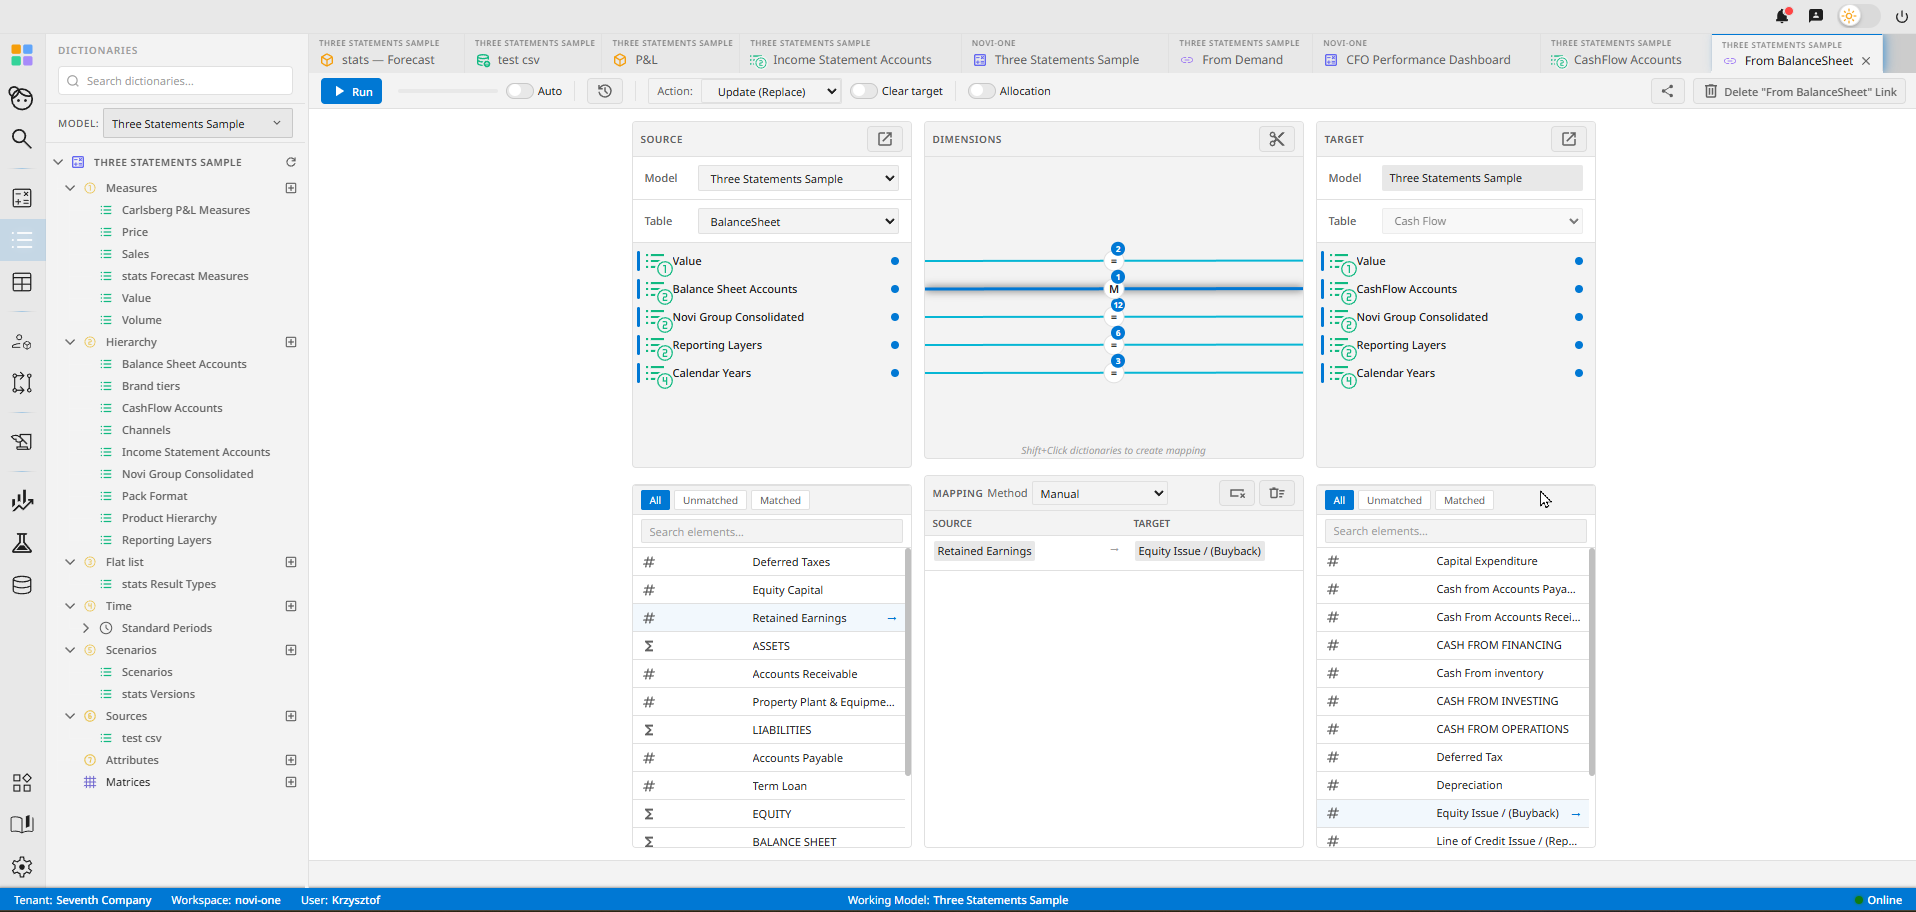Image resolution: width=1916 pixels, height=912 pixels.
Task: Open the Target Table Cash Flow dropdown
Action: [1482, 221]
